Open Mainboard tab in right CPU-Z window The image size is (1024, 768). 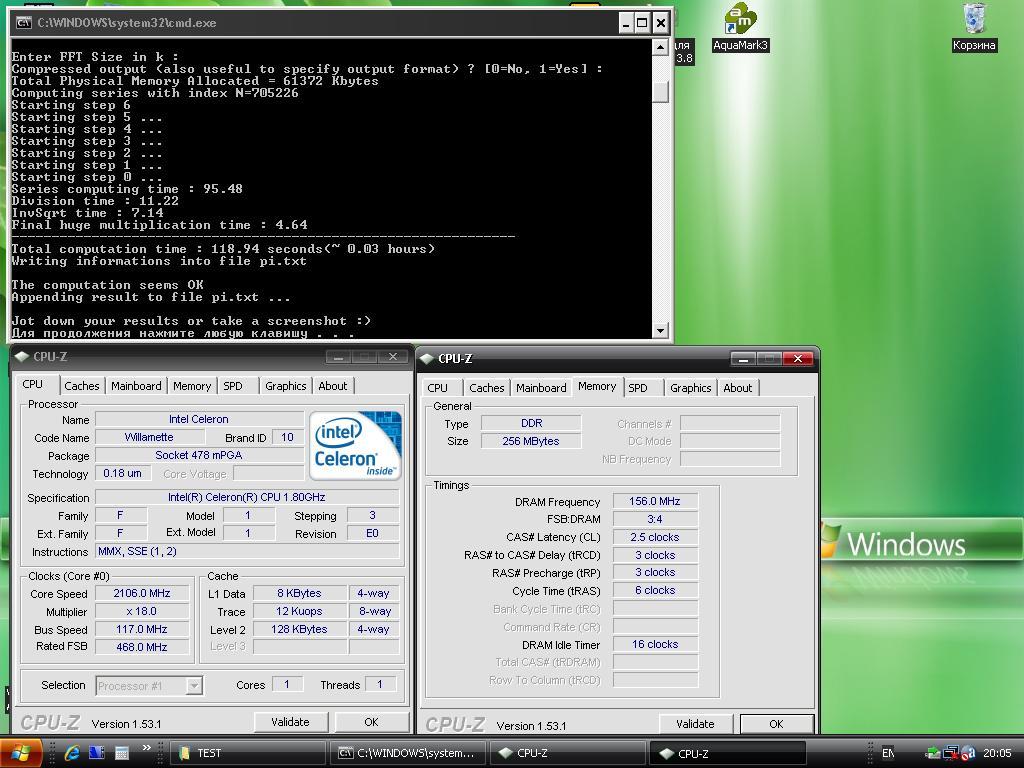click(541, 388)
